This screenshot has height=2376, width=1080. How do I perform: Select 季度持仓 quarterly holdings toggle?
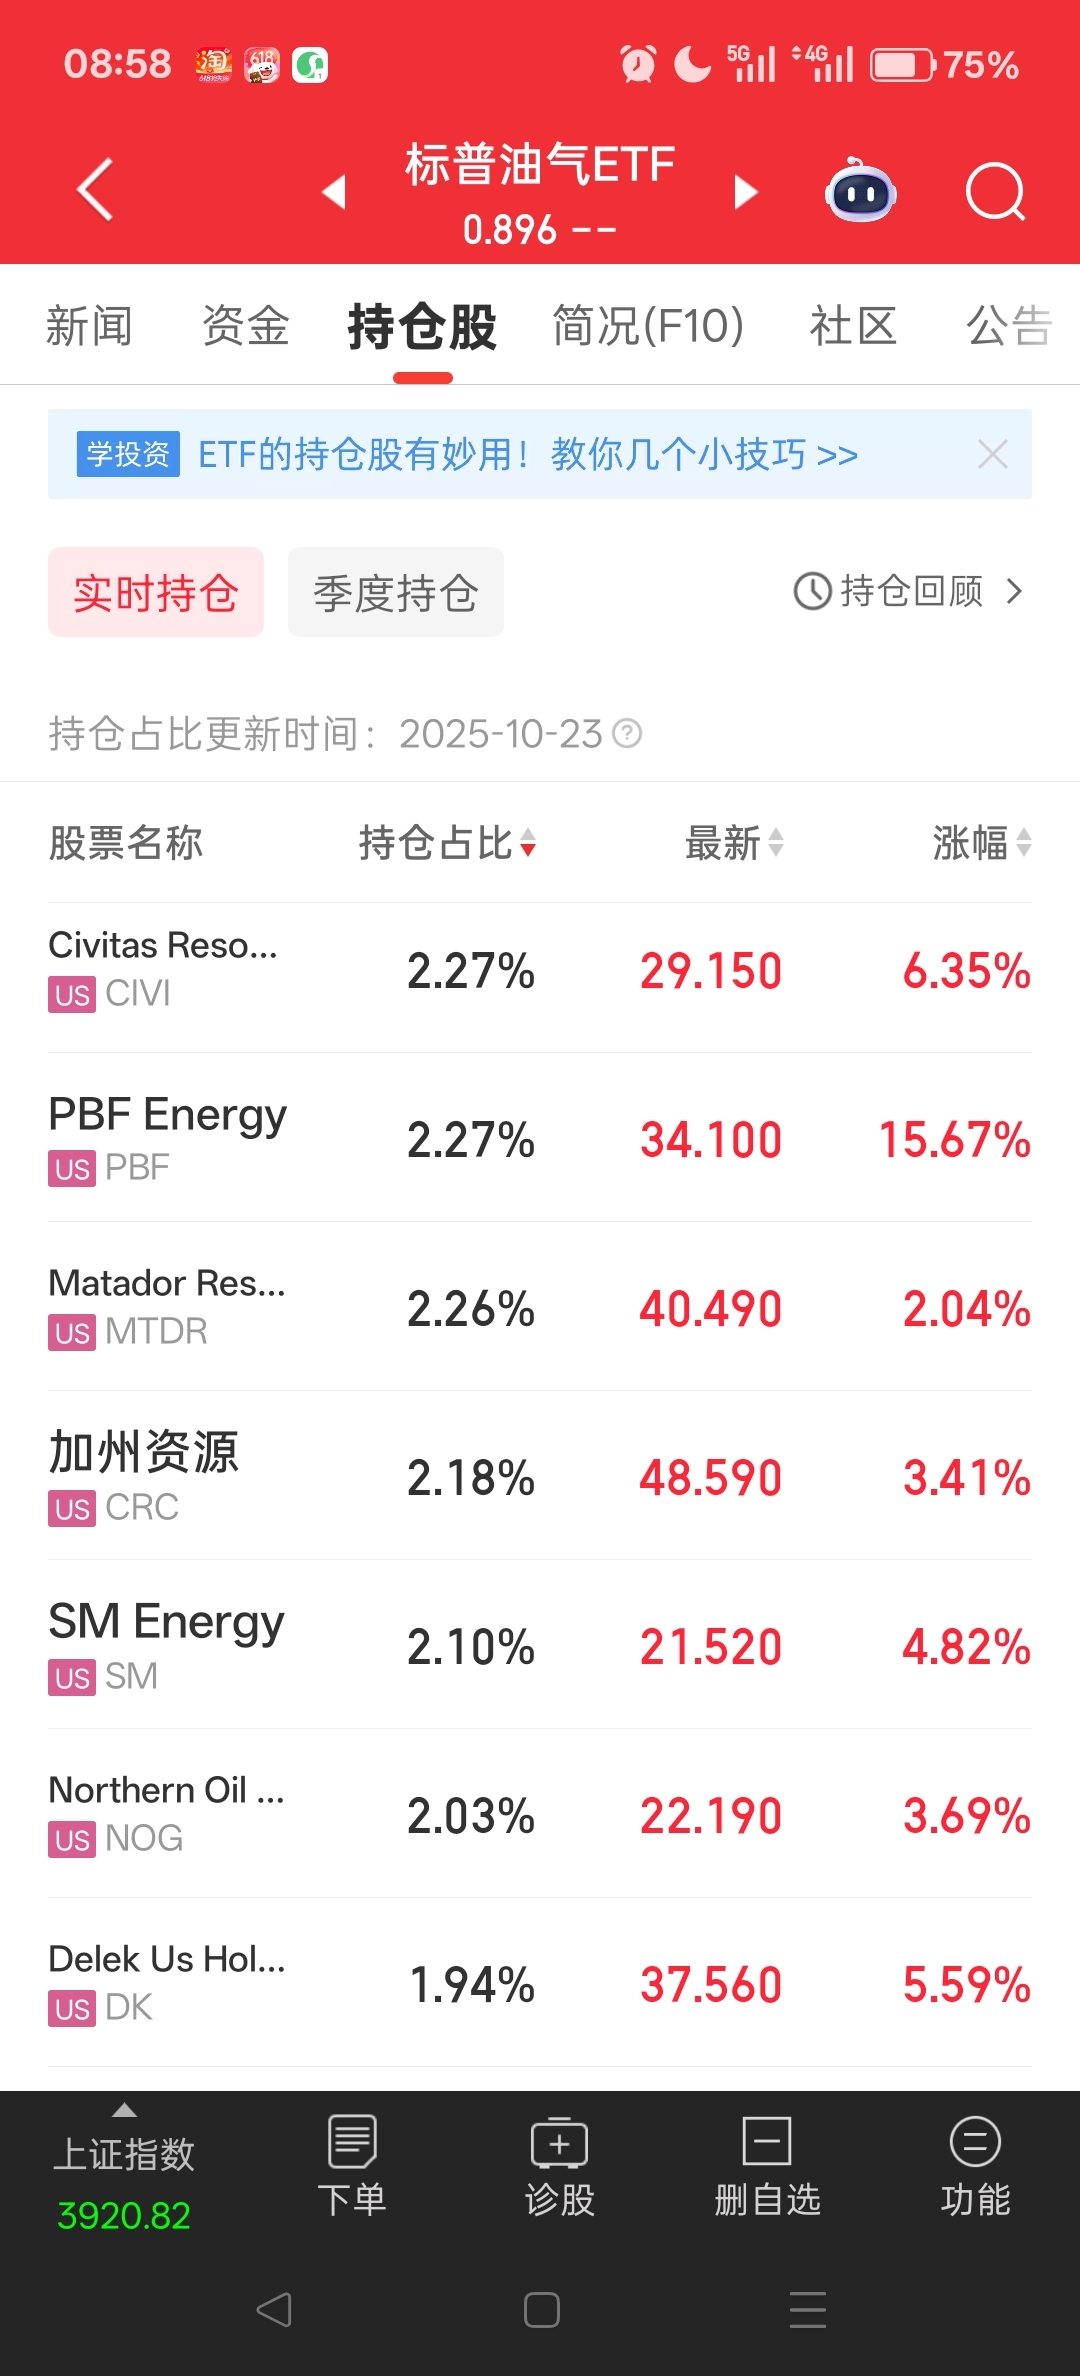[x=396, y=592]
